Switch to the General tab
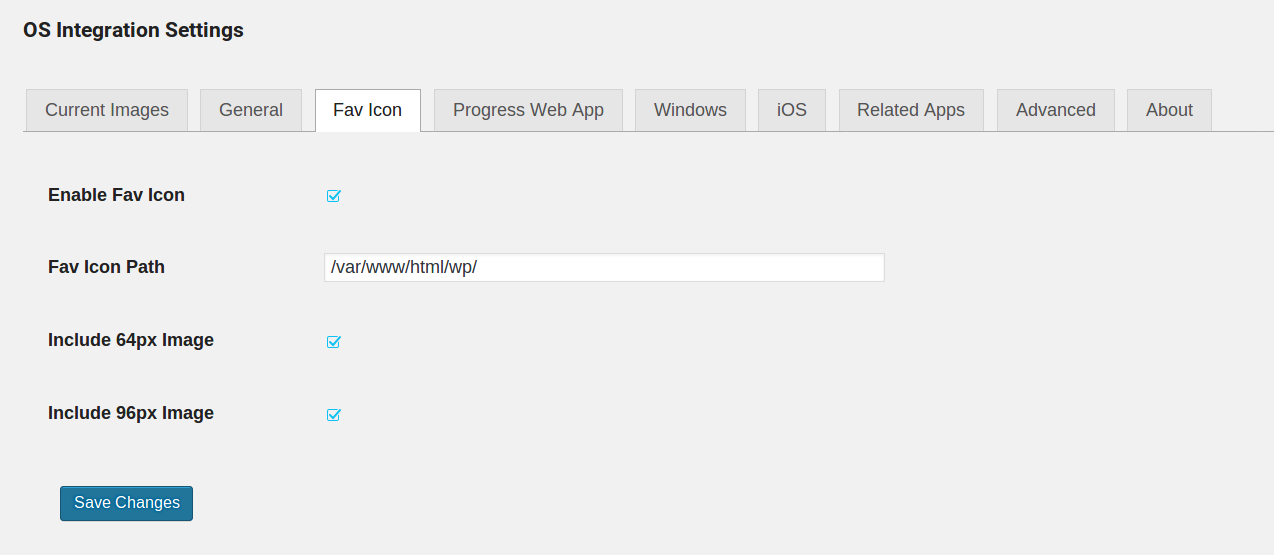 tap(251, 110)
